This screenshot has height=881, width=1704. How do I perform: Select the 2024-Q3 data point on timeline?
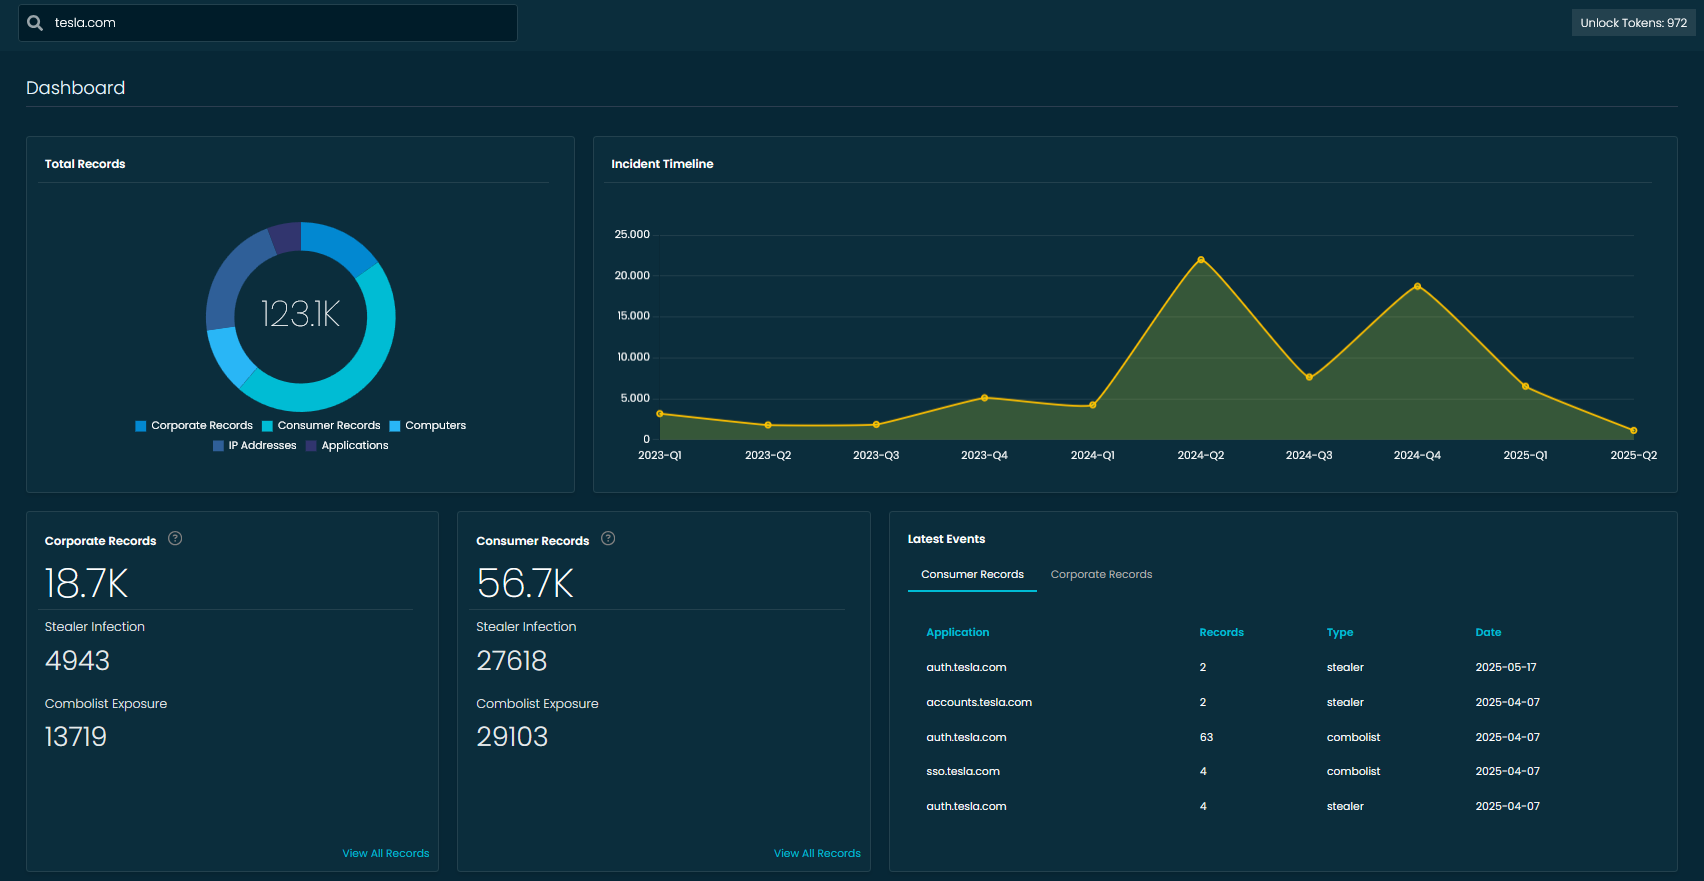pos(1309,377)
